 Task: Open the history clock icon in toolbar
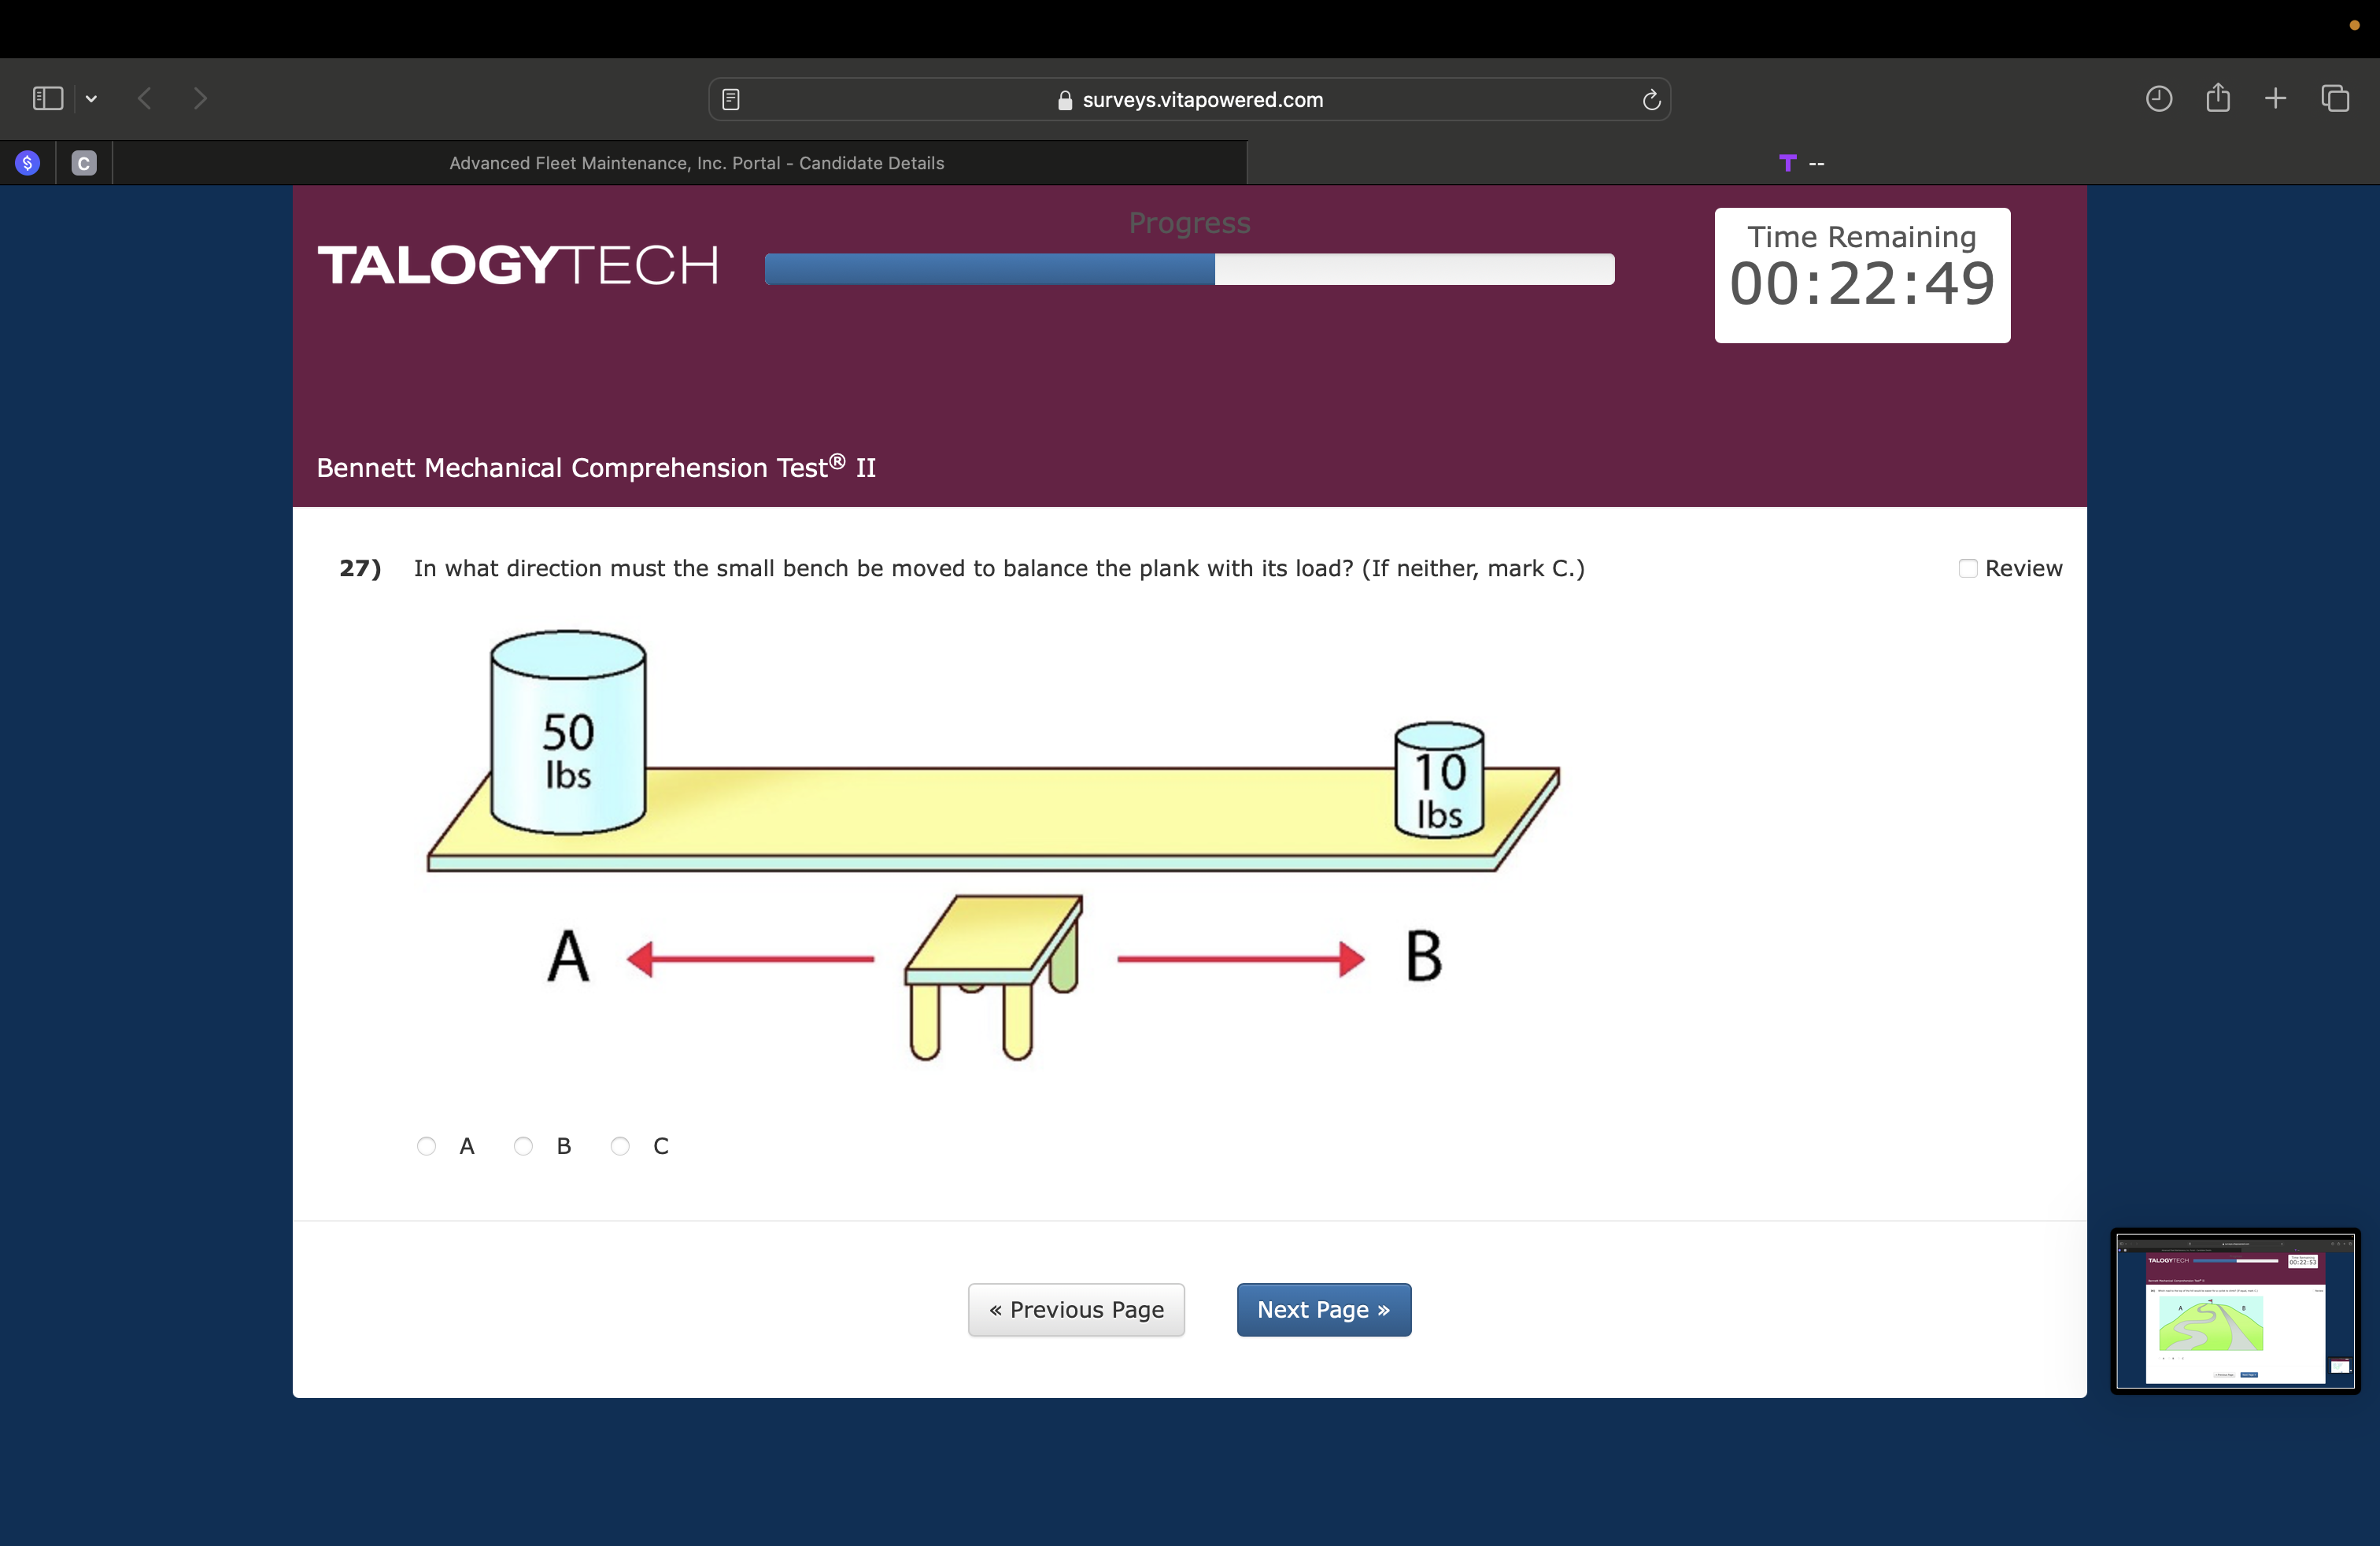2158,98
